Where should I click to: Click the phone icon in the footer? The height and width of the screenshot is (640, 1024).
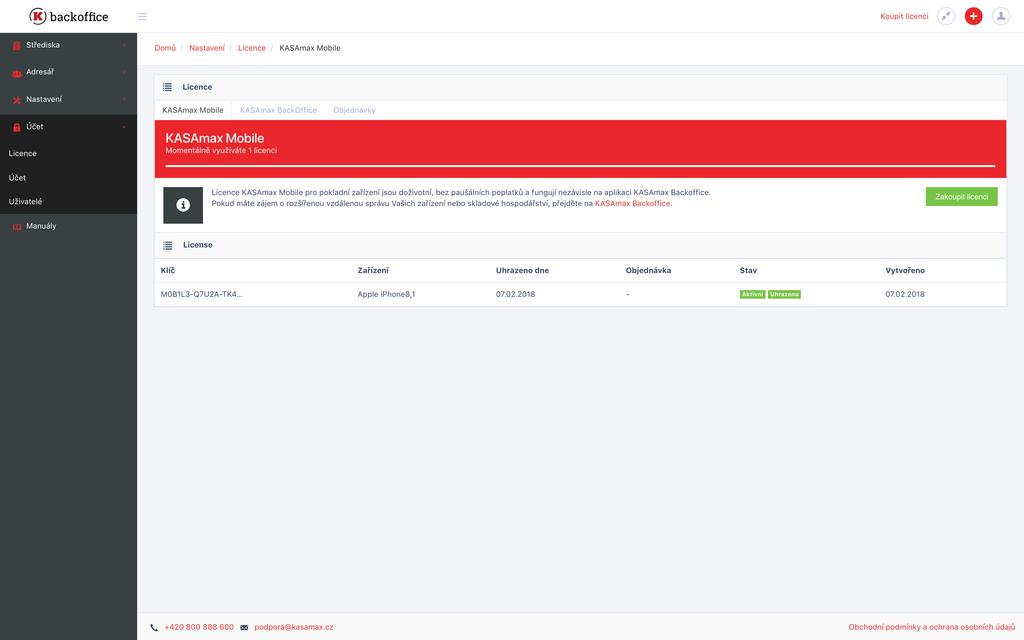click(154, 628)
